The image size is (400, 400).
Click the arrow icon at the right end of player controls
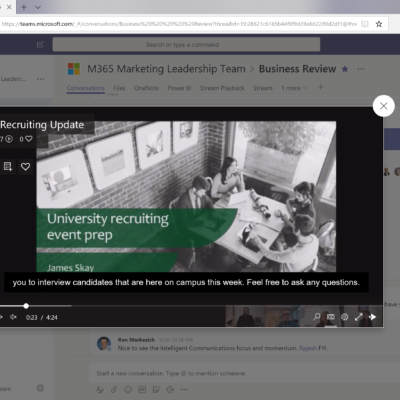(x=373, y=317)
